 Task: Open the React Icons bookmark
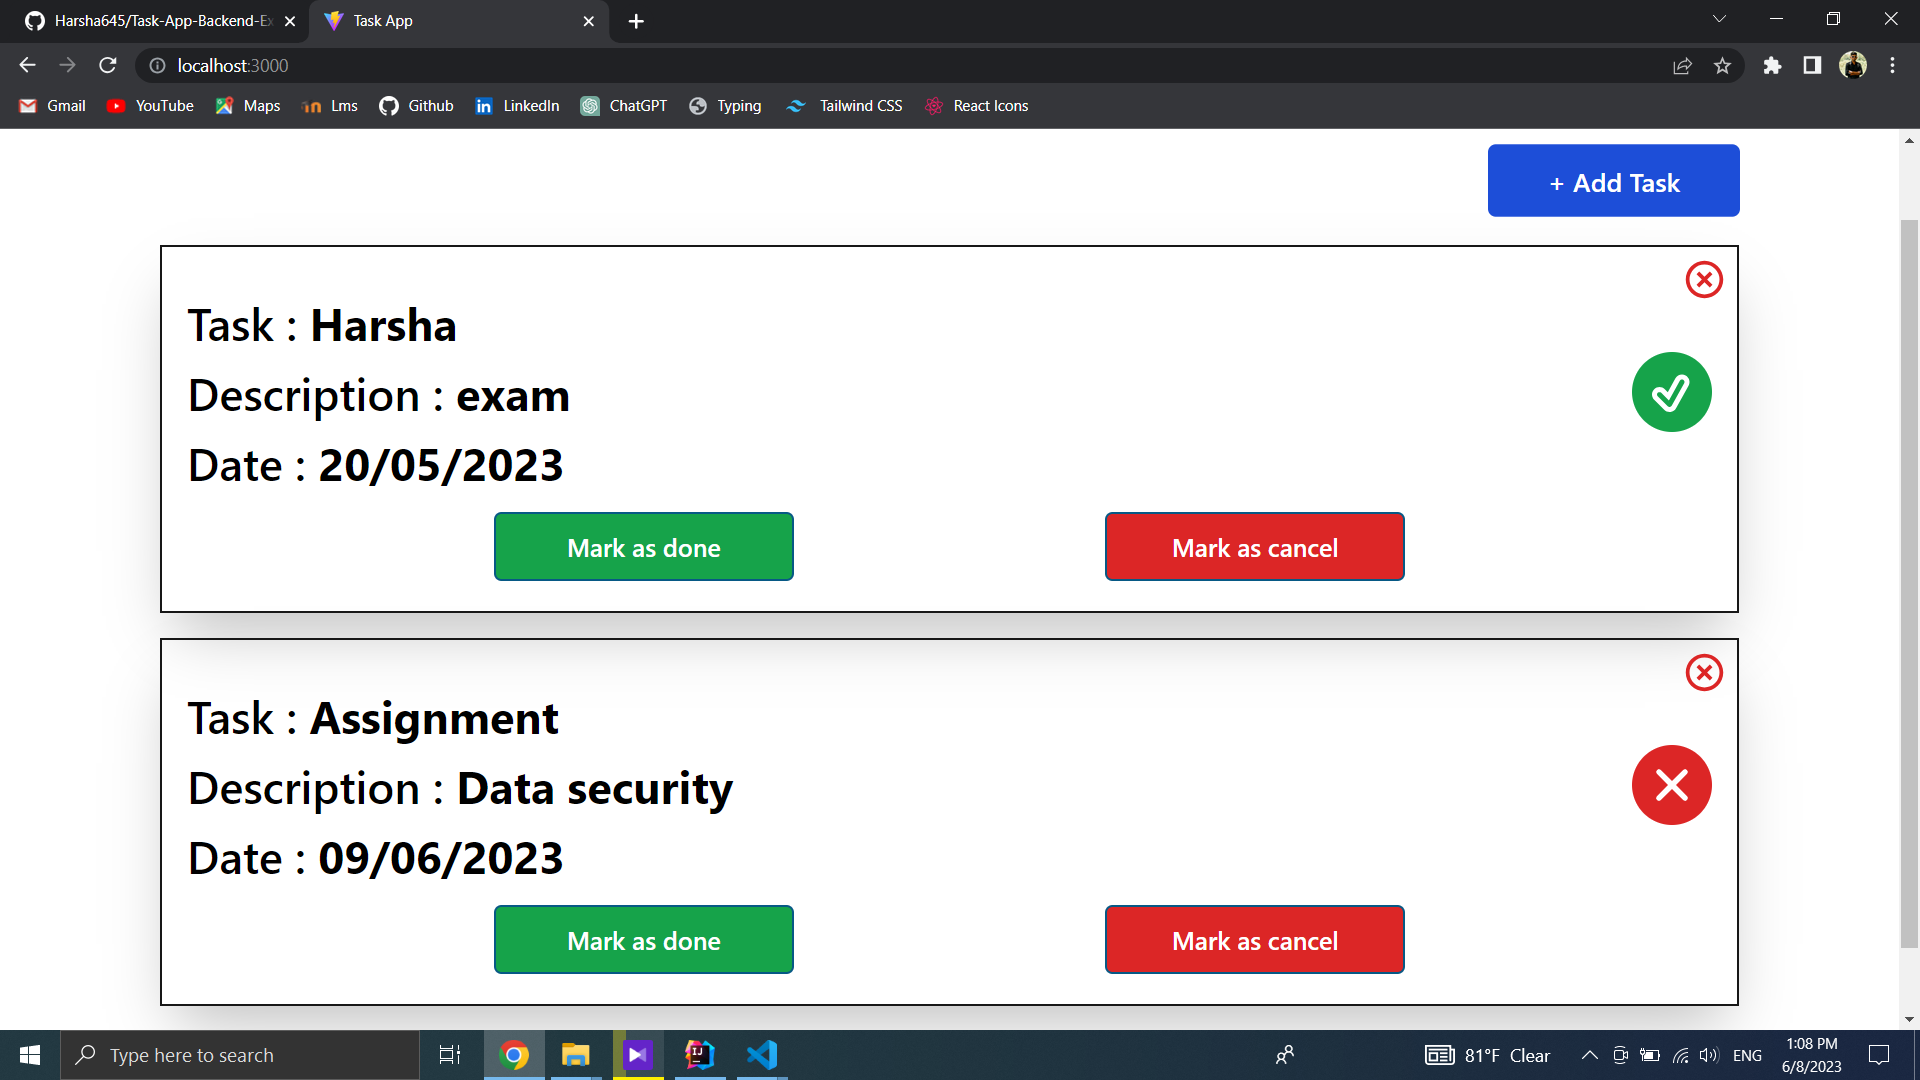977,105
